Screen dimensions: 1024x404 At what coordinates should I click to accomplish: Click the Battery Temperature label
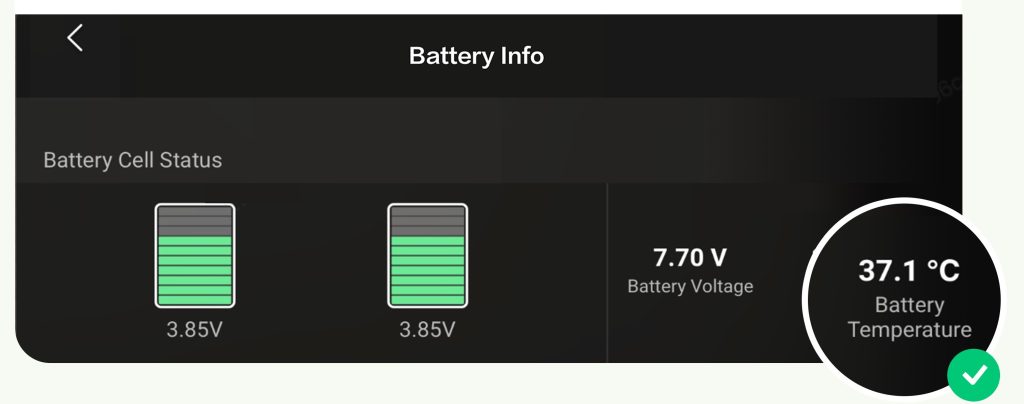909,317
